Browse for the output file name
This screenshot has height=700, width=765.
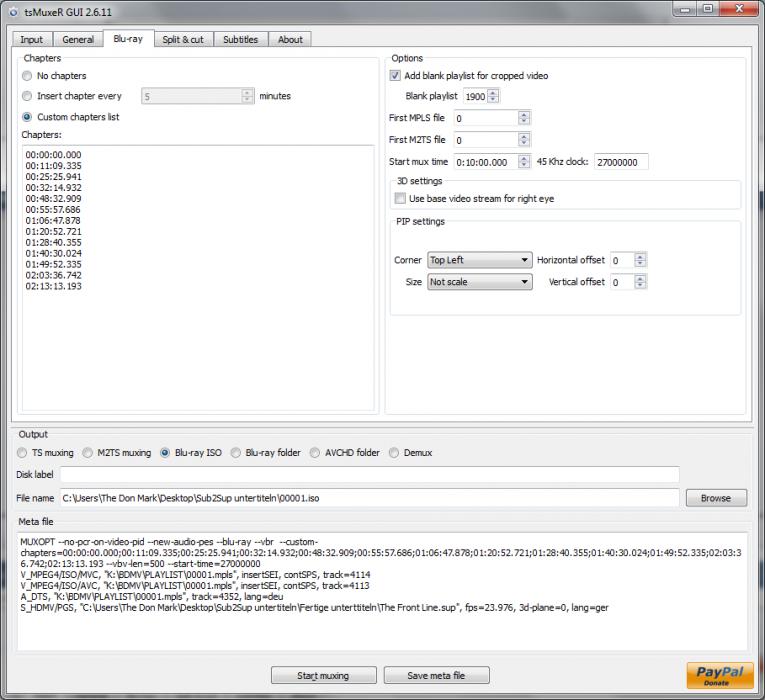tap(715, 498)
